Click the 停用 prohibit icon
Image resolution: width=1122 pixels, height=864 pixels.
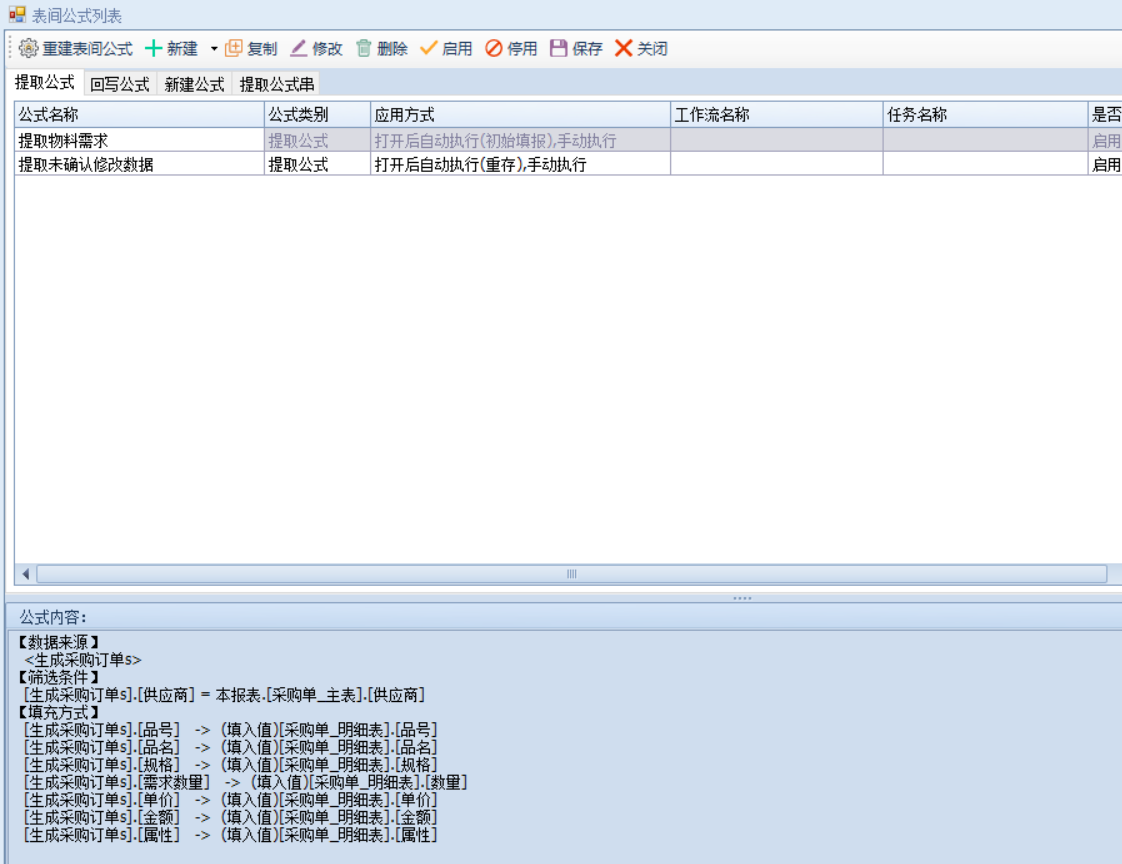(494, 48)
